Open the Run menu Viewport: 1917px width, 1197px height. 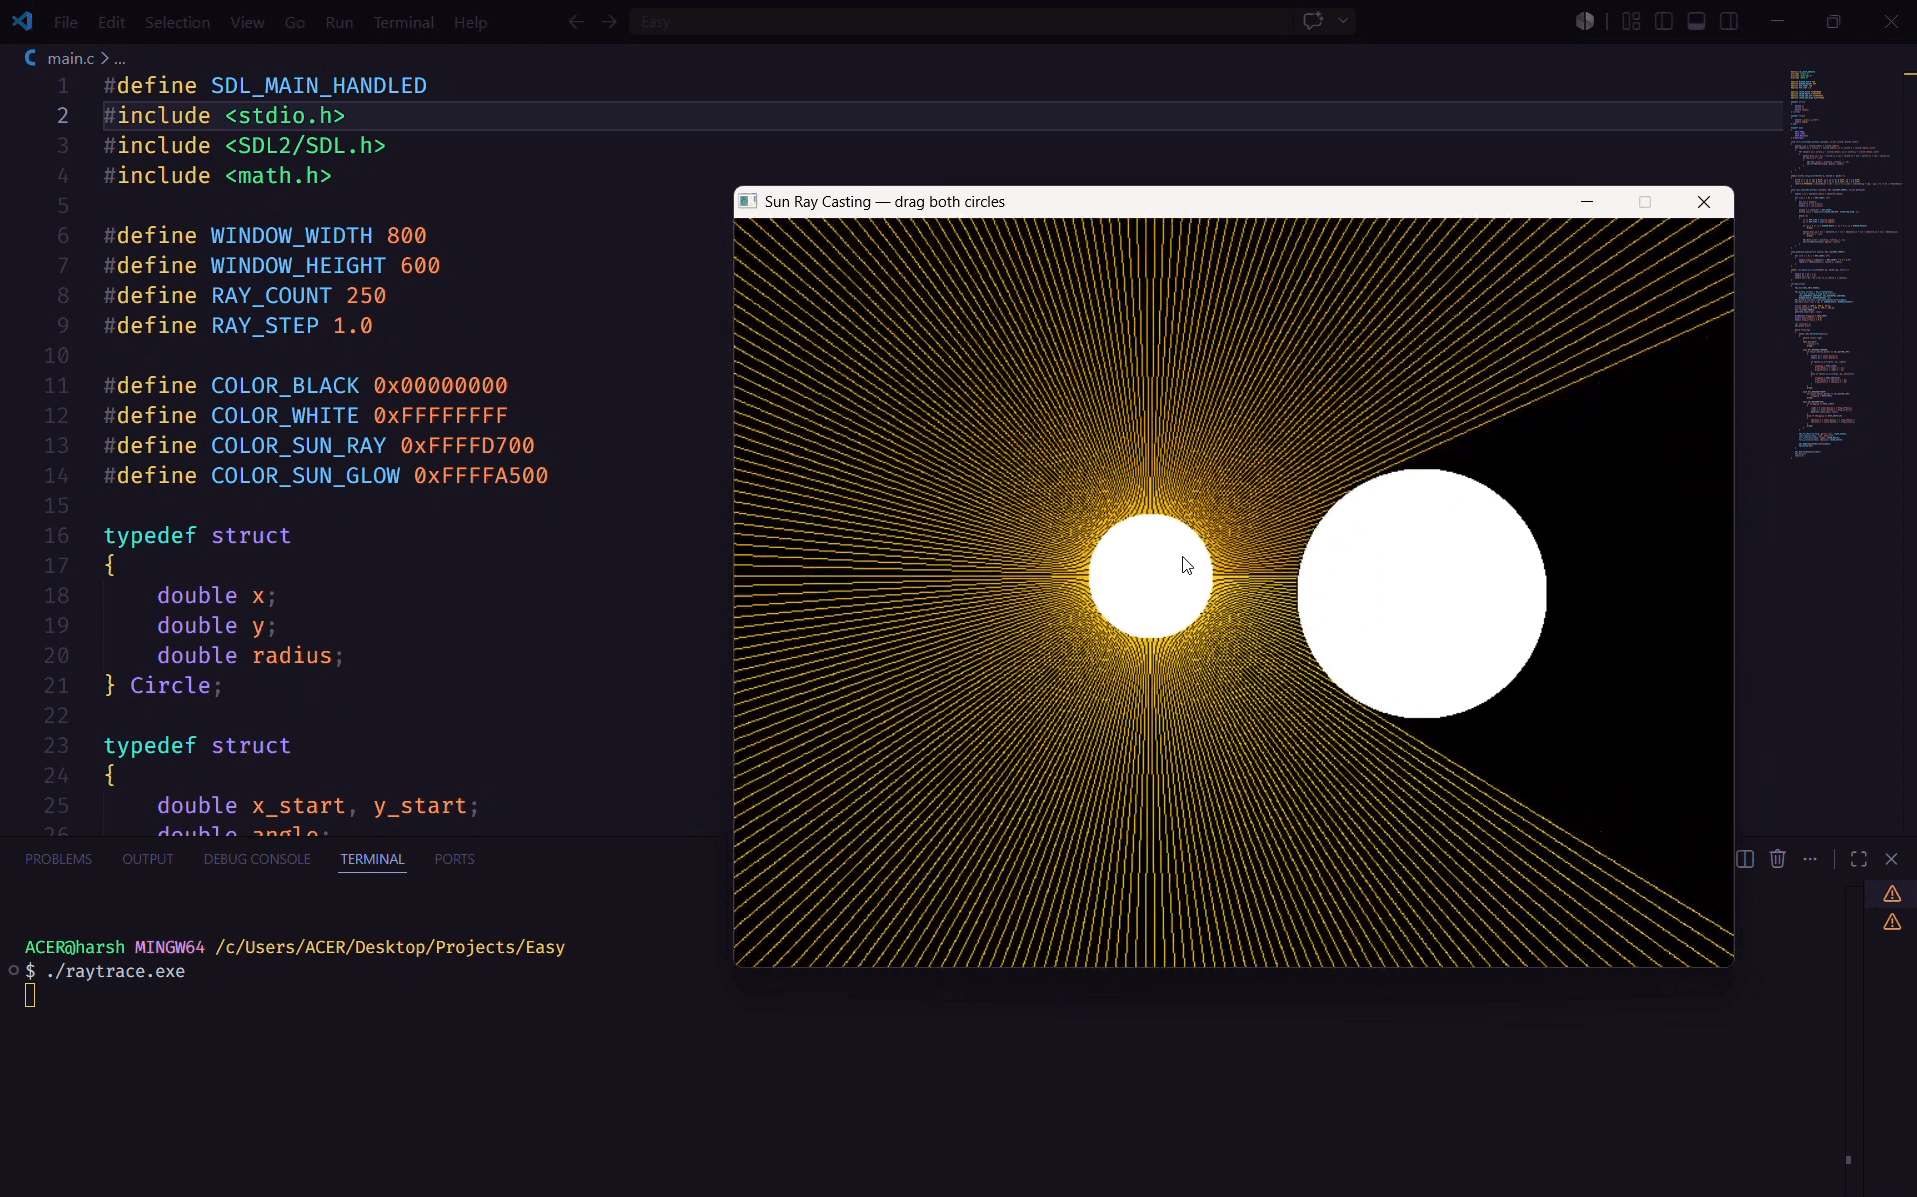(x=339, y=22)
